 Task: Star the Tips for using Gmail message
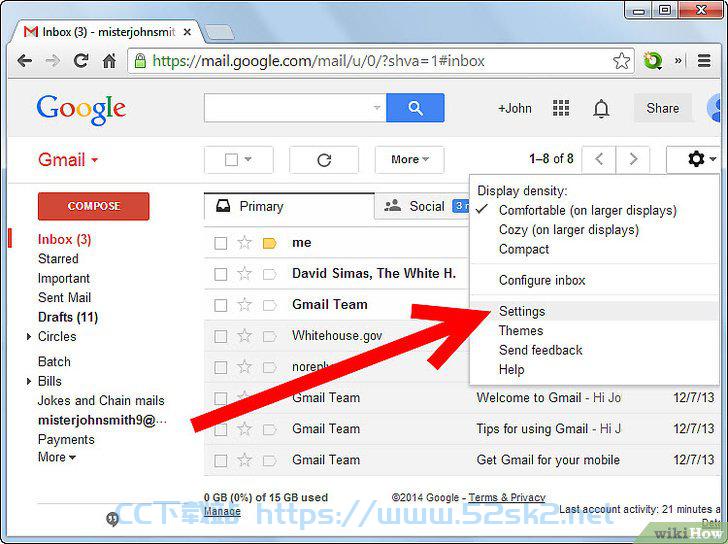tap(244, 429)
